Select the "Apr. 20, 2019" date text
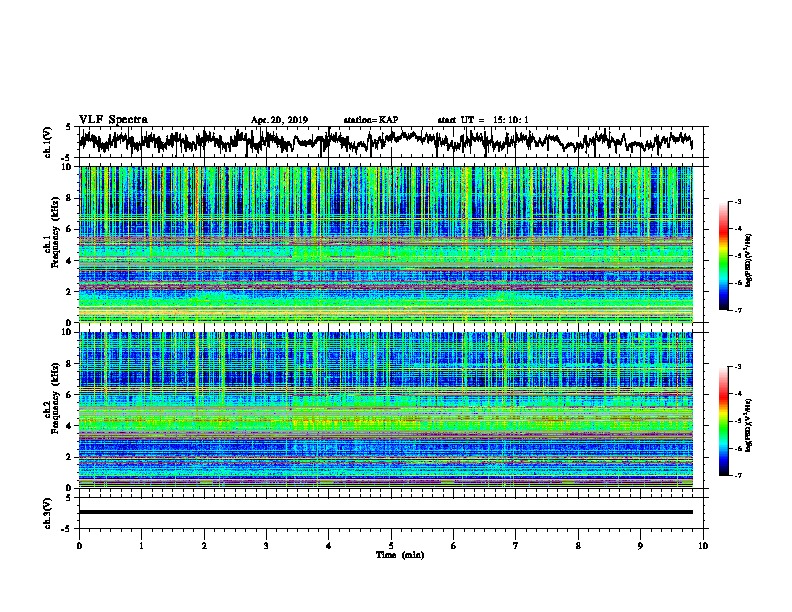Viewport: 792px width, 612px height. 279,120
